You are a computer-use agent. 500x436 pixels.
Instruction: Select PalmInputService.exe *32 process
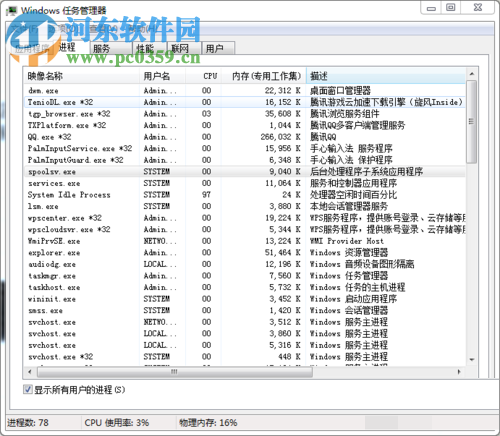click(245, 148)
